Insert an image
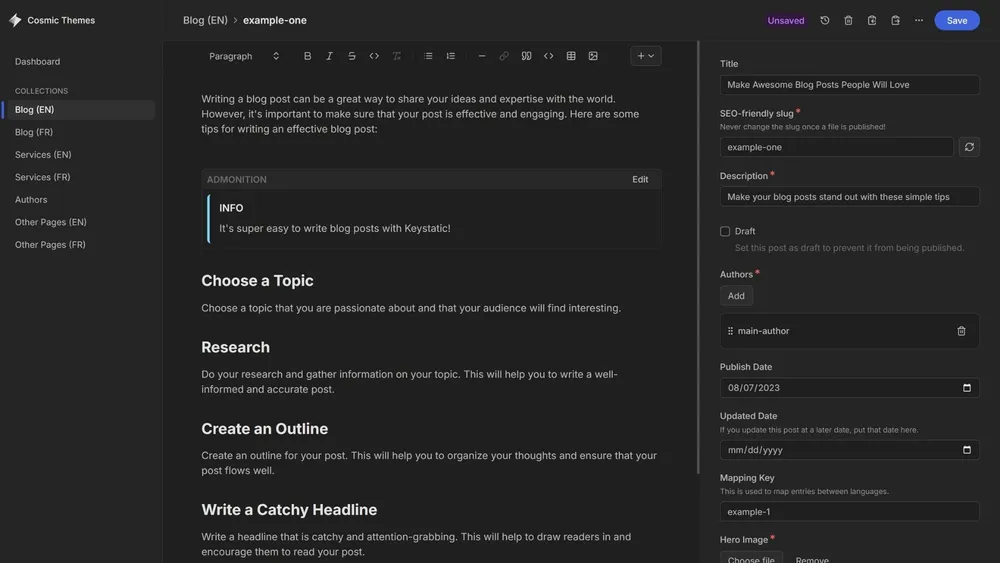The width and height of the screenshot is (1000, 563). [593, 56]
